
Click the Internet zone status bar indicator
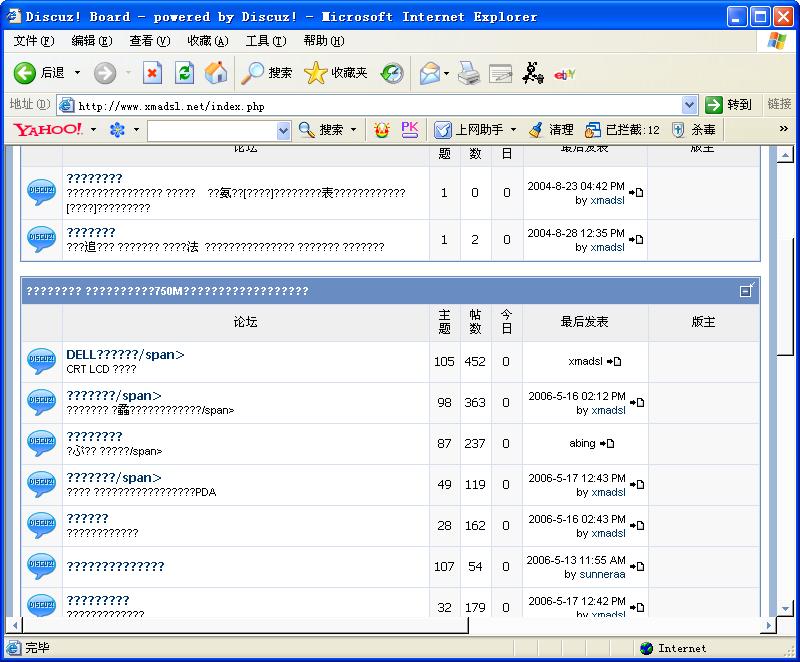point(673,648)
